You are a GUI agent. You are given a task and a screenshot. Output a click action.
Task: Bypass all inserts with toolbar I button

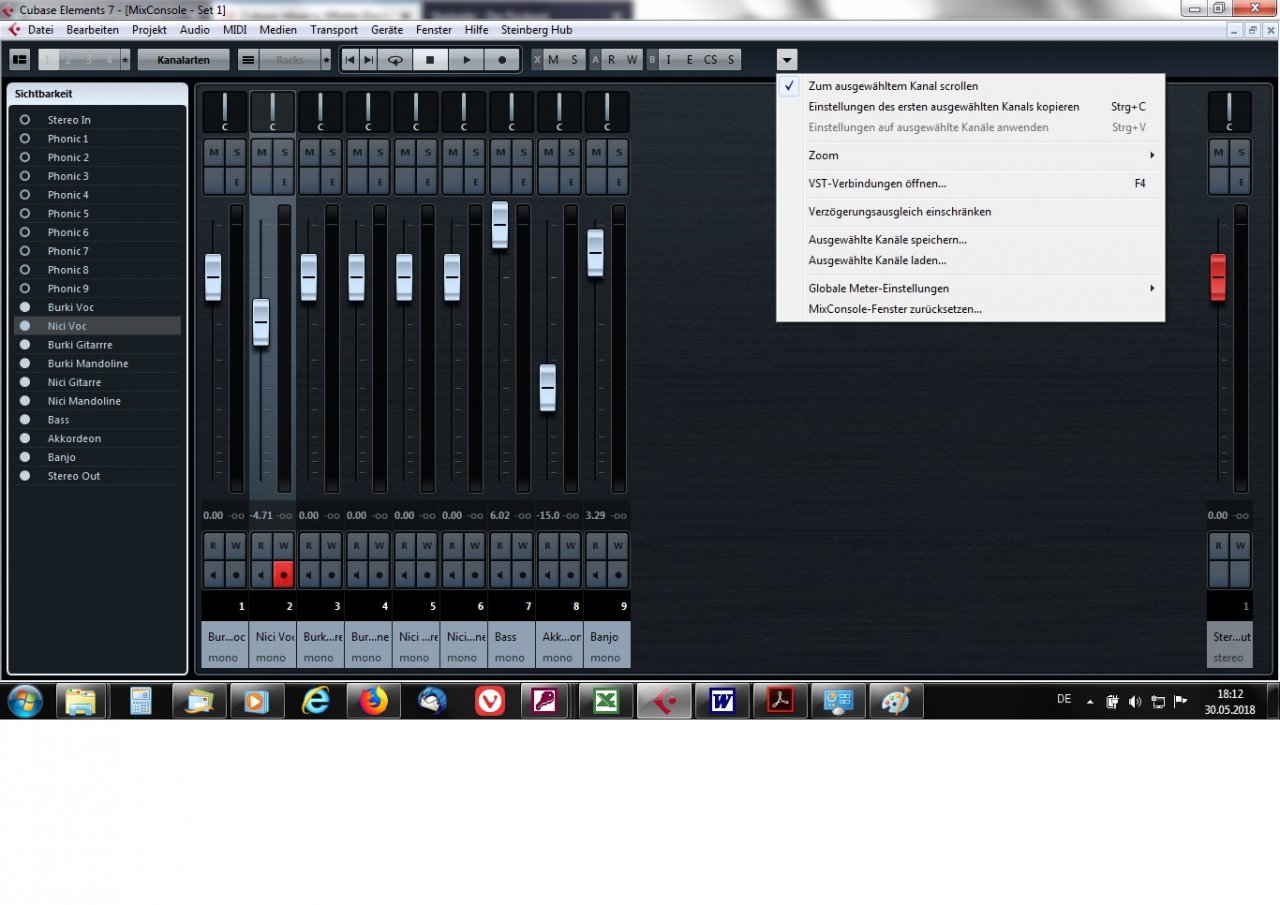669,60
